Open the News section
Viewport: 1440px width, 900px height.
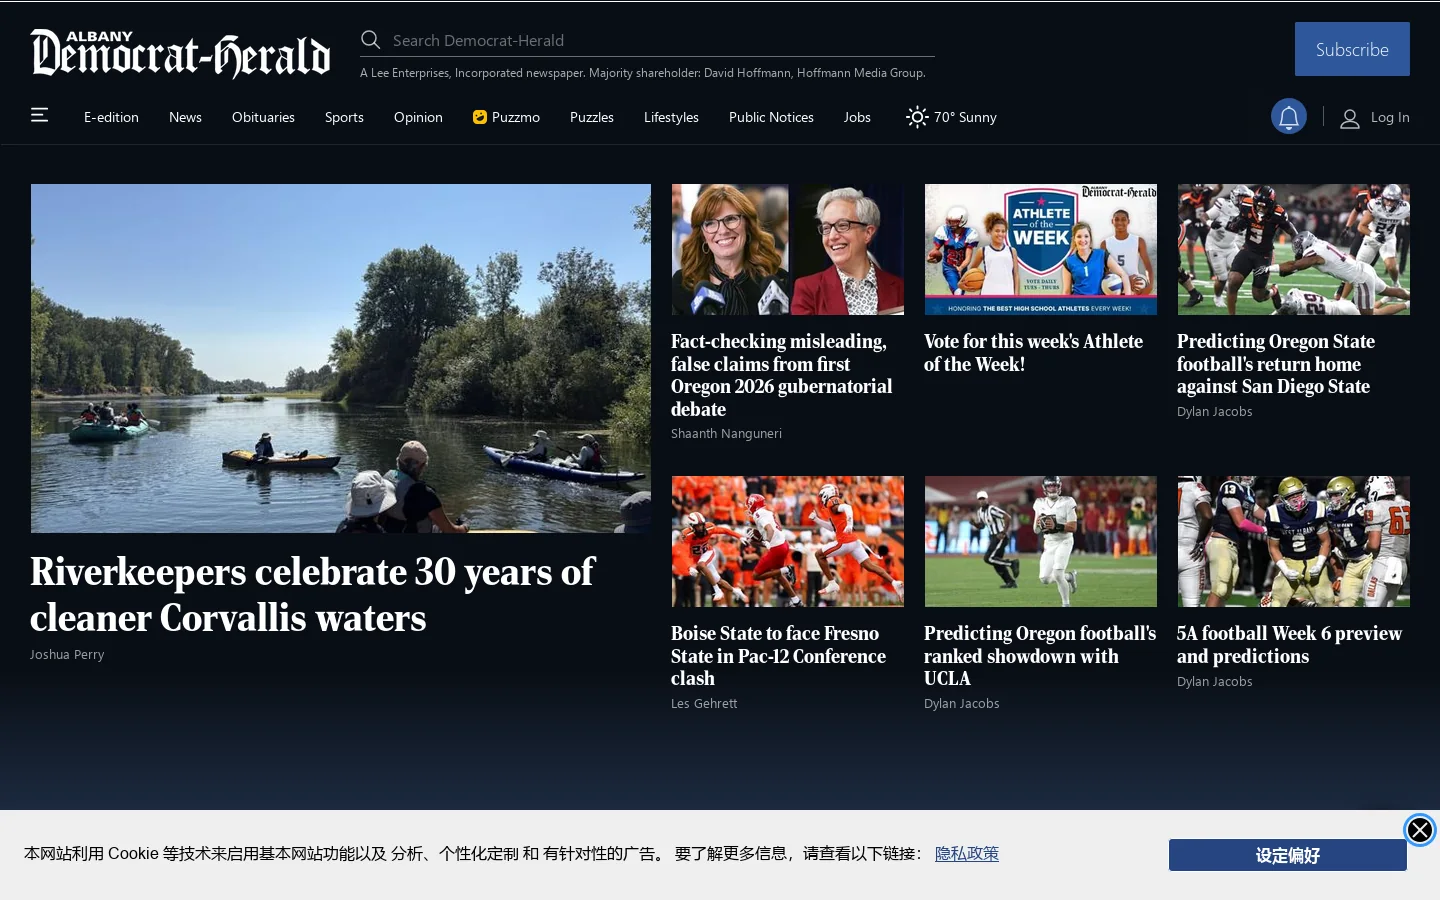pyautogui.click(x=185, y=117)
